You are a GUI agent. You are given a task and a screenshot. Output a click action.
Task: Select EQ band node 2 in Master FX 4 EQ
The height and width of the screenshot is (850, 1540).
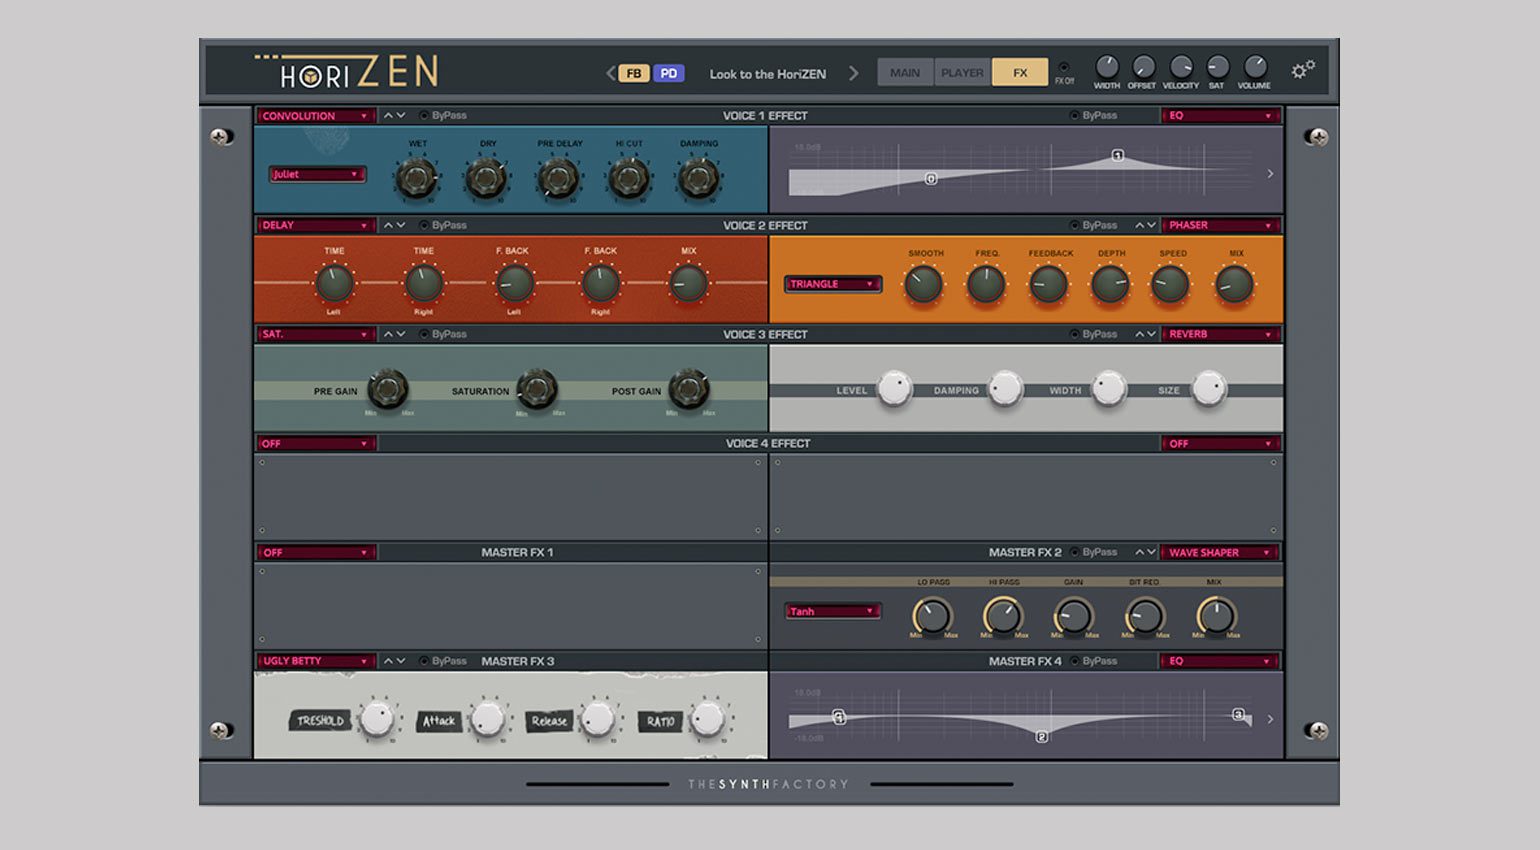click(1042, 737)
